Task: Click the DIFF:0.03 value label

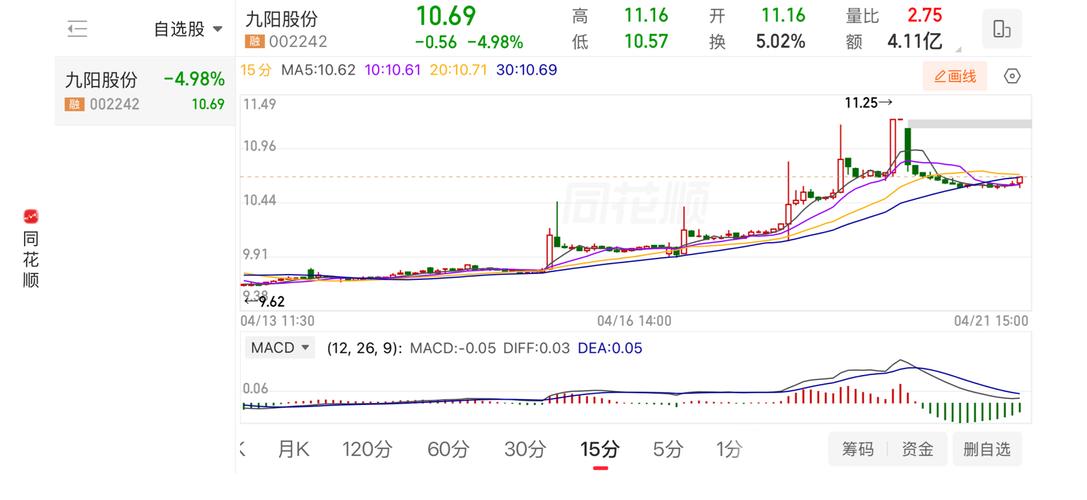Action: [537, 348]
